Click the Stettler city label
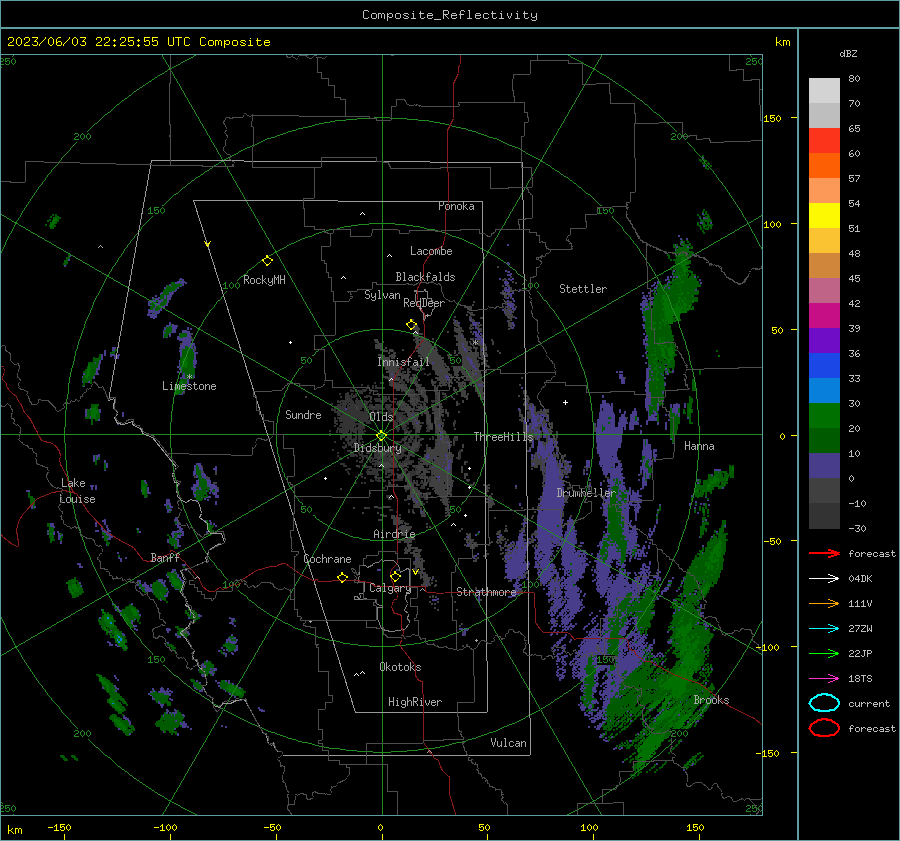The height and width of the screenshot is (841, 900). pos(583,289)
